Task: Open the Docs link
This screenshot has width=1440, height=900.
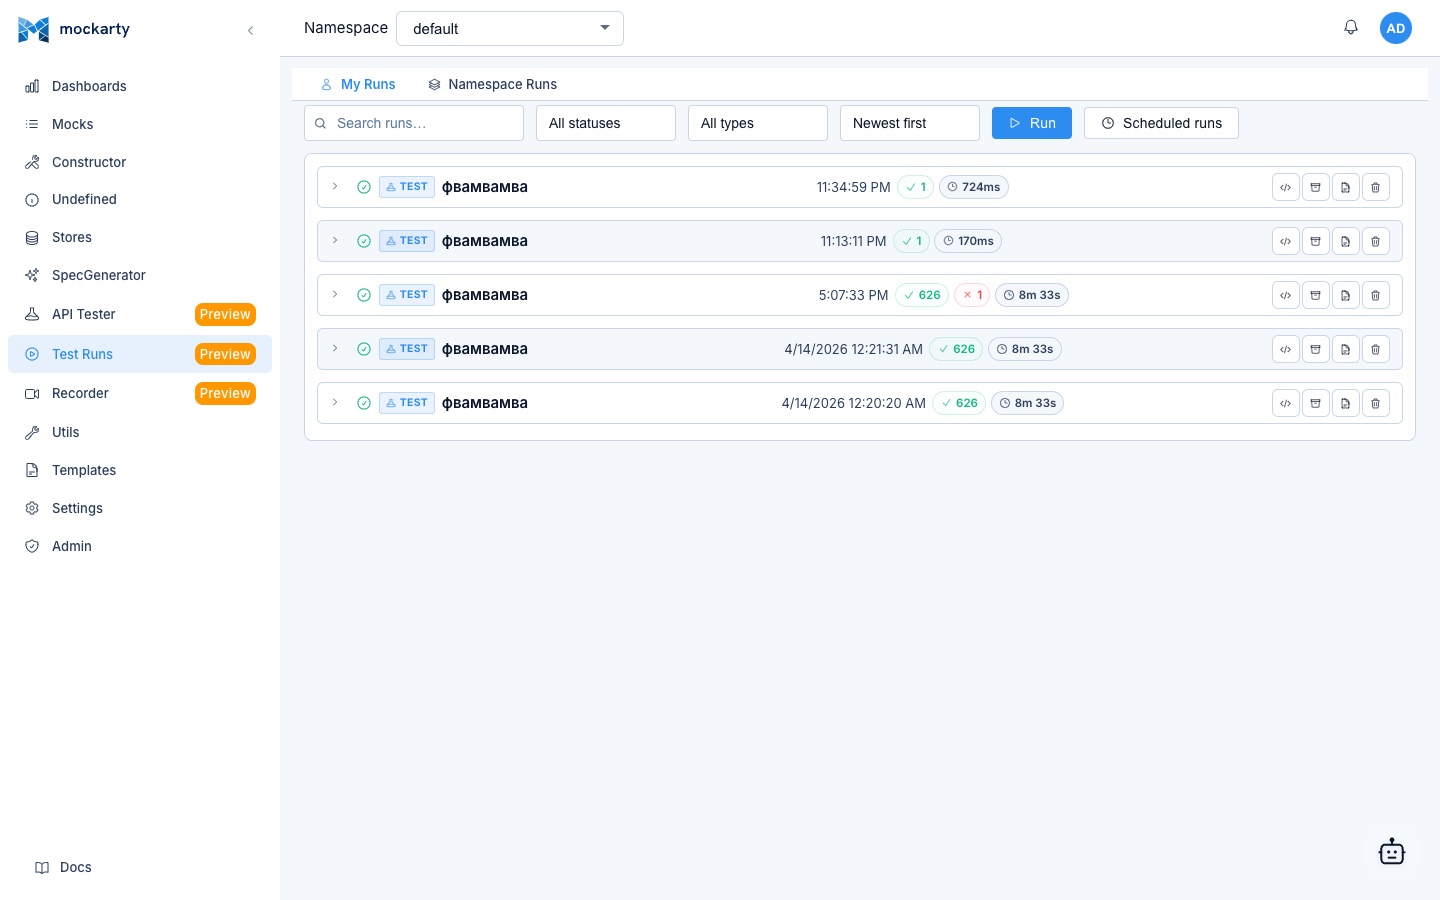Action: 63,867
